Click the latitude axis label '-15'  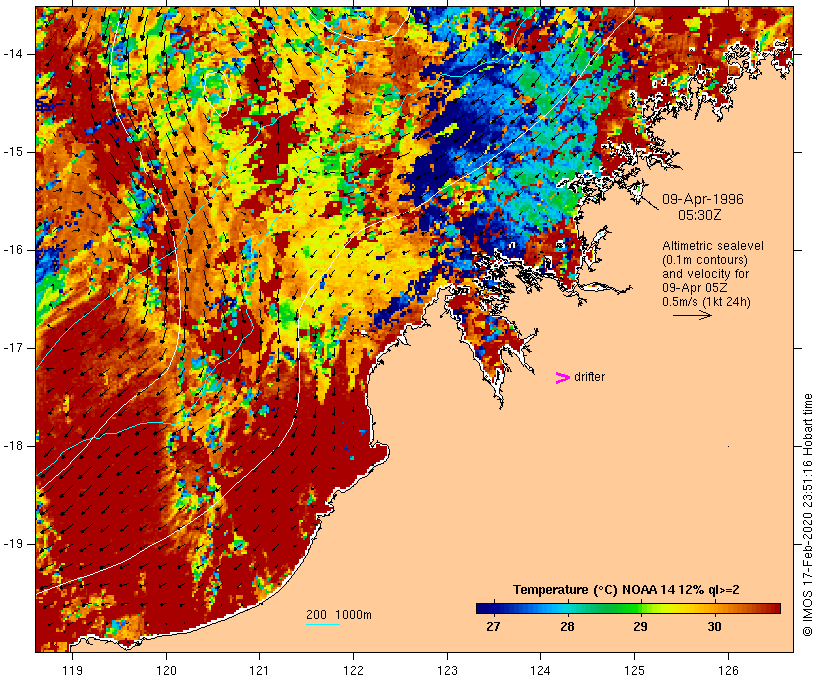[13, 152]
